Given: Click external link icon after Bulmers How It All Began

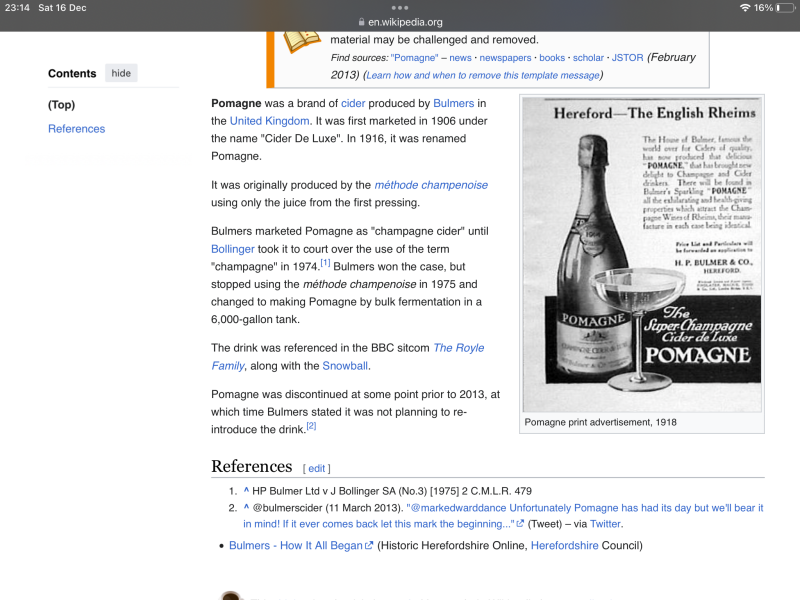Looking at the screenshot, I should [369, 545].
